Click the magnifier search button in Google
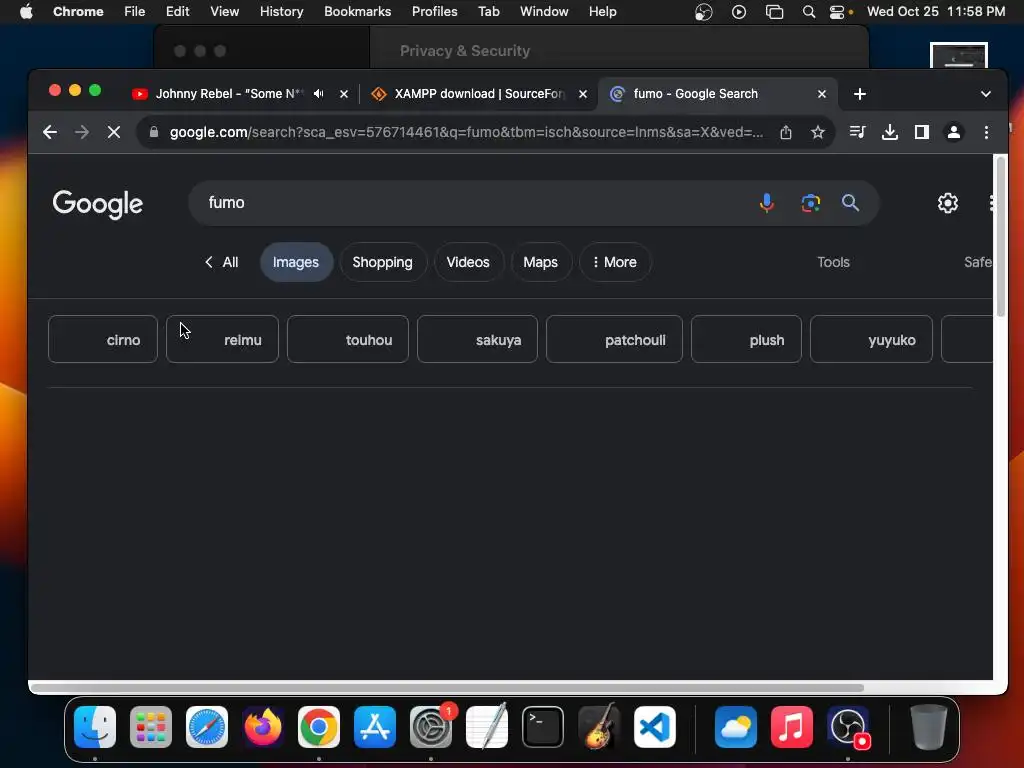This screenshot has height=768, width=1024. [x=850, y=203]
